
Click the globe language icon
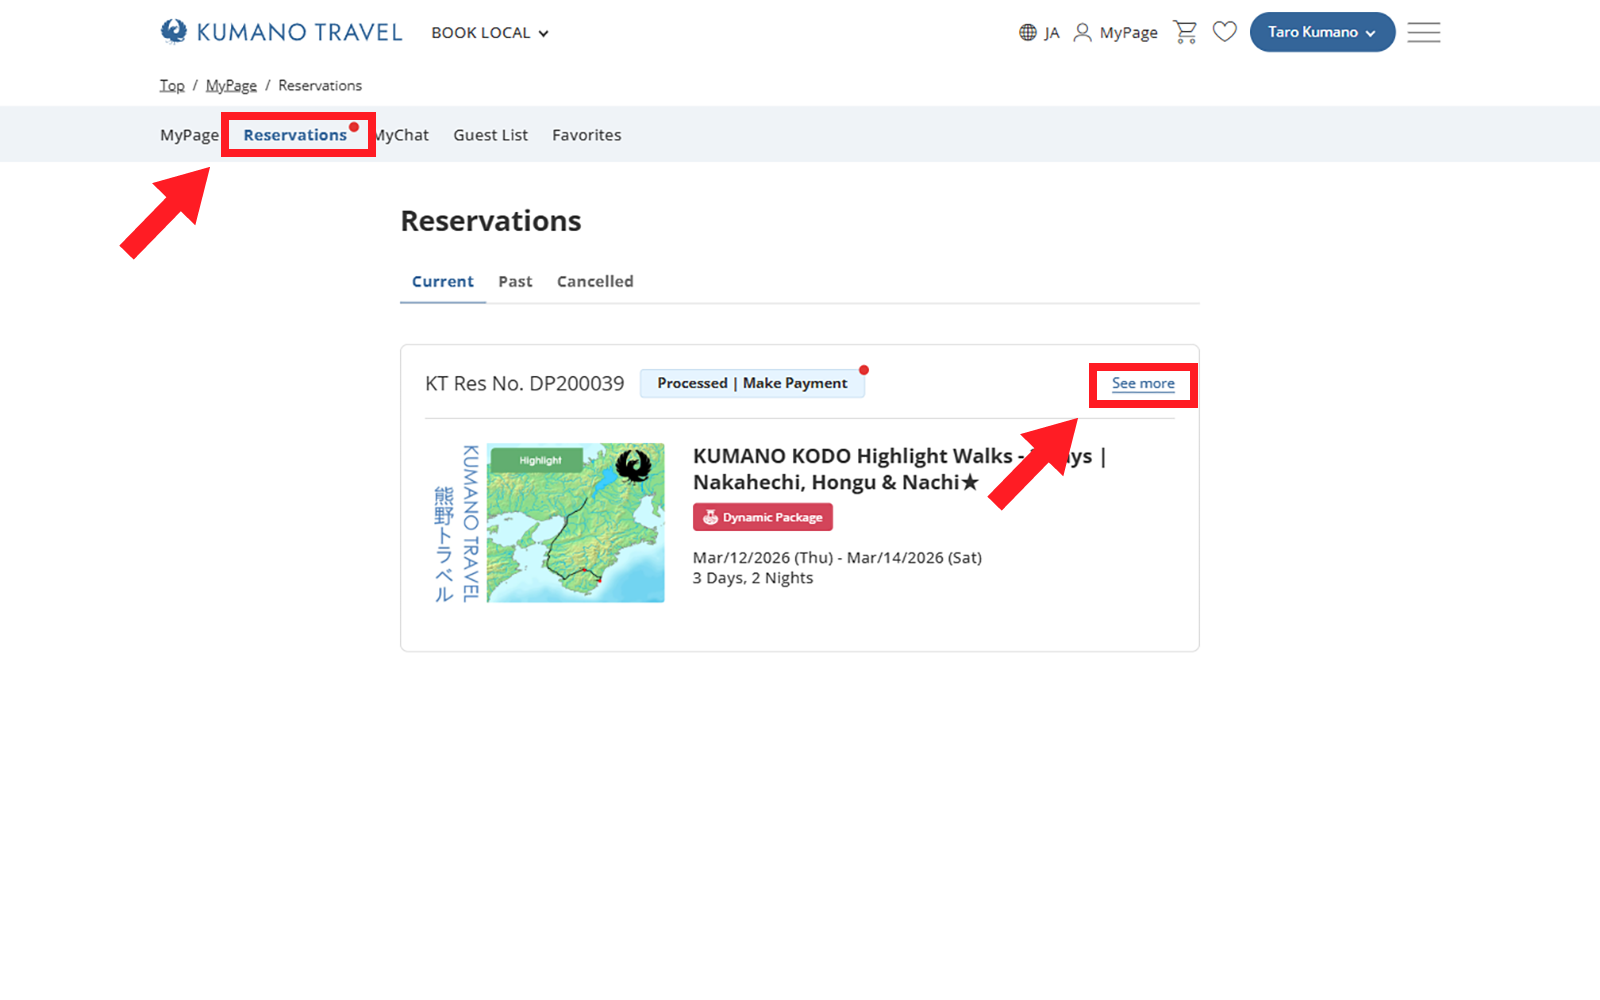1027,33
